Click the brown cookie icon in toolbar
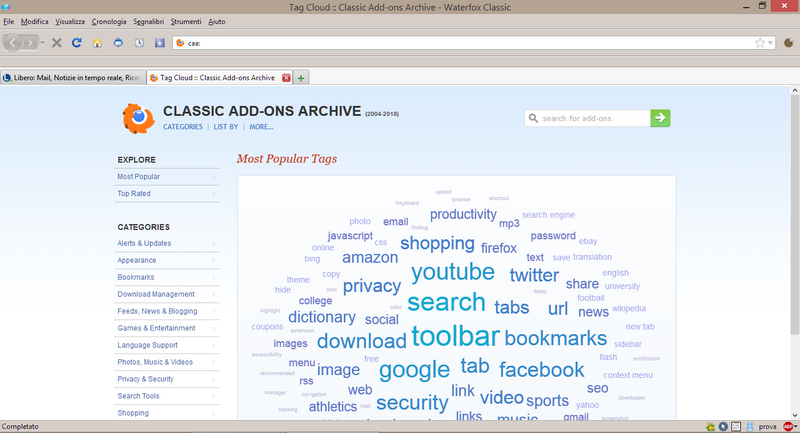 point(788,43)
